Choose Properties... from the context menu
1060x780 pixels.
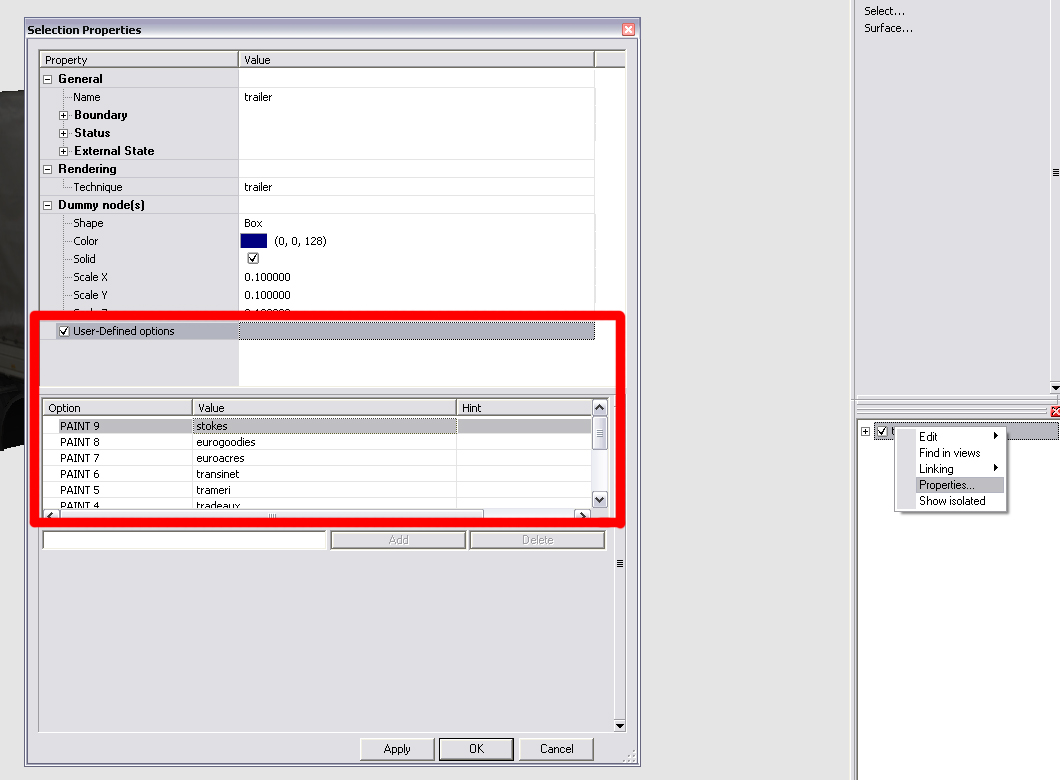[x=946, y=485]
